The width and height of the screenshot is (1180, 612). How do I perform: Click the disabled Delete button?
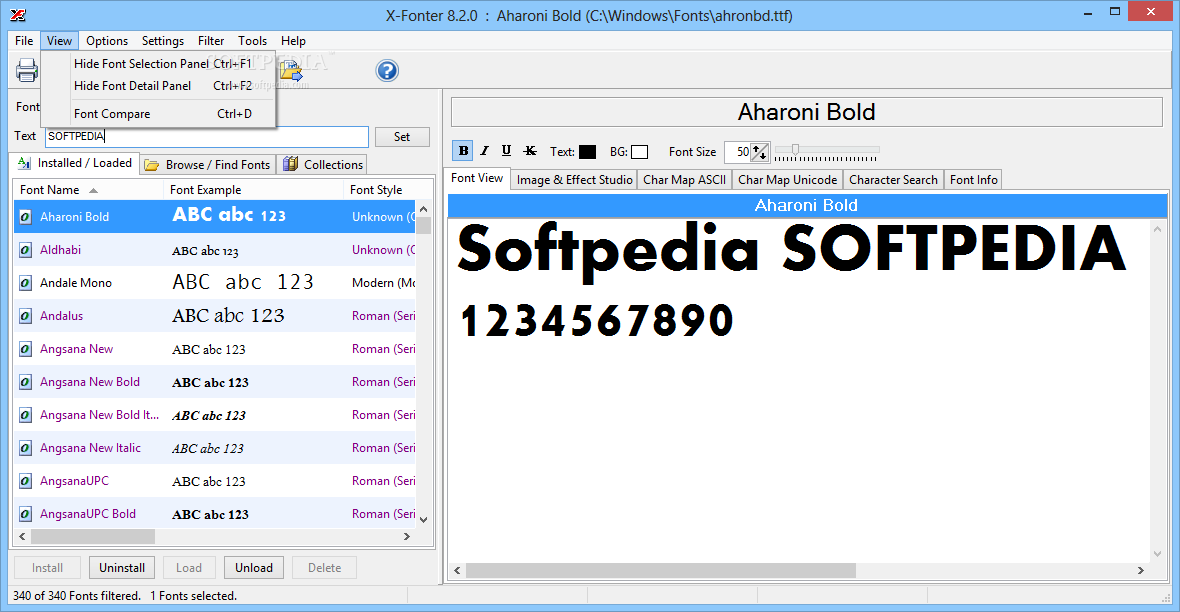tap(324, 568)
